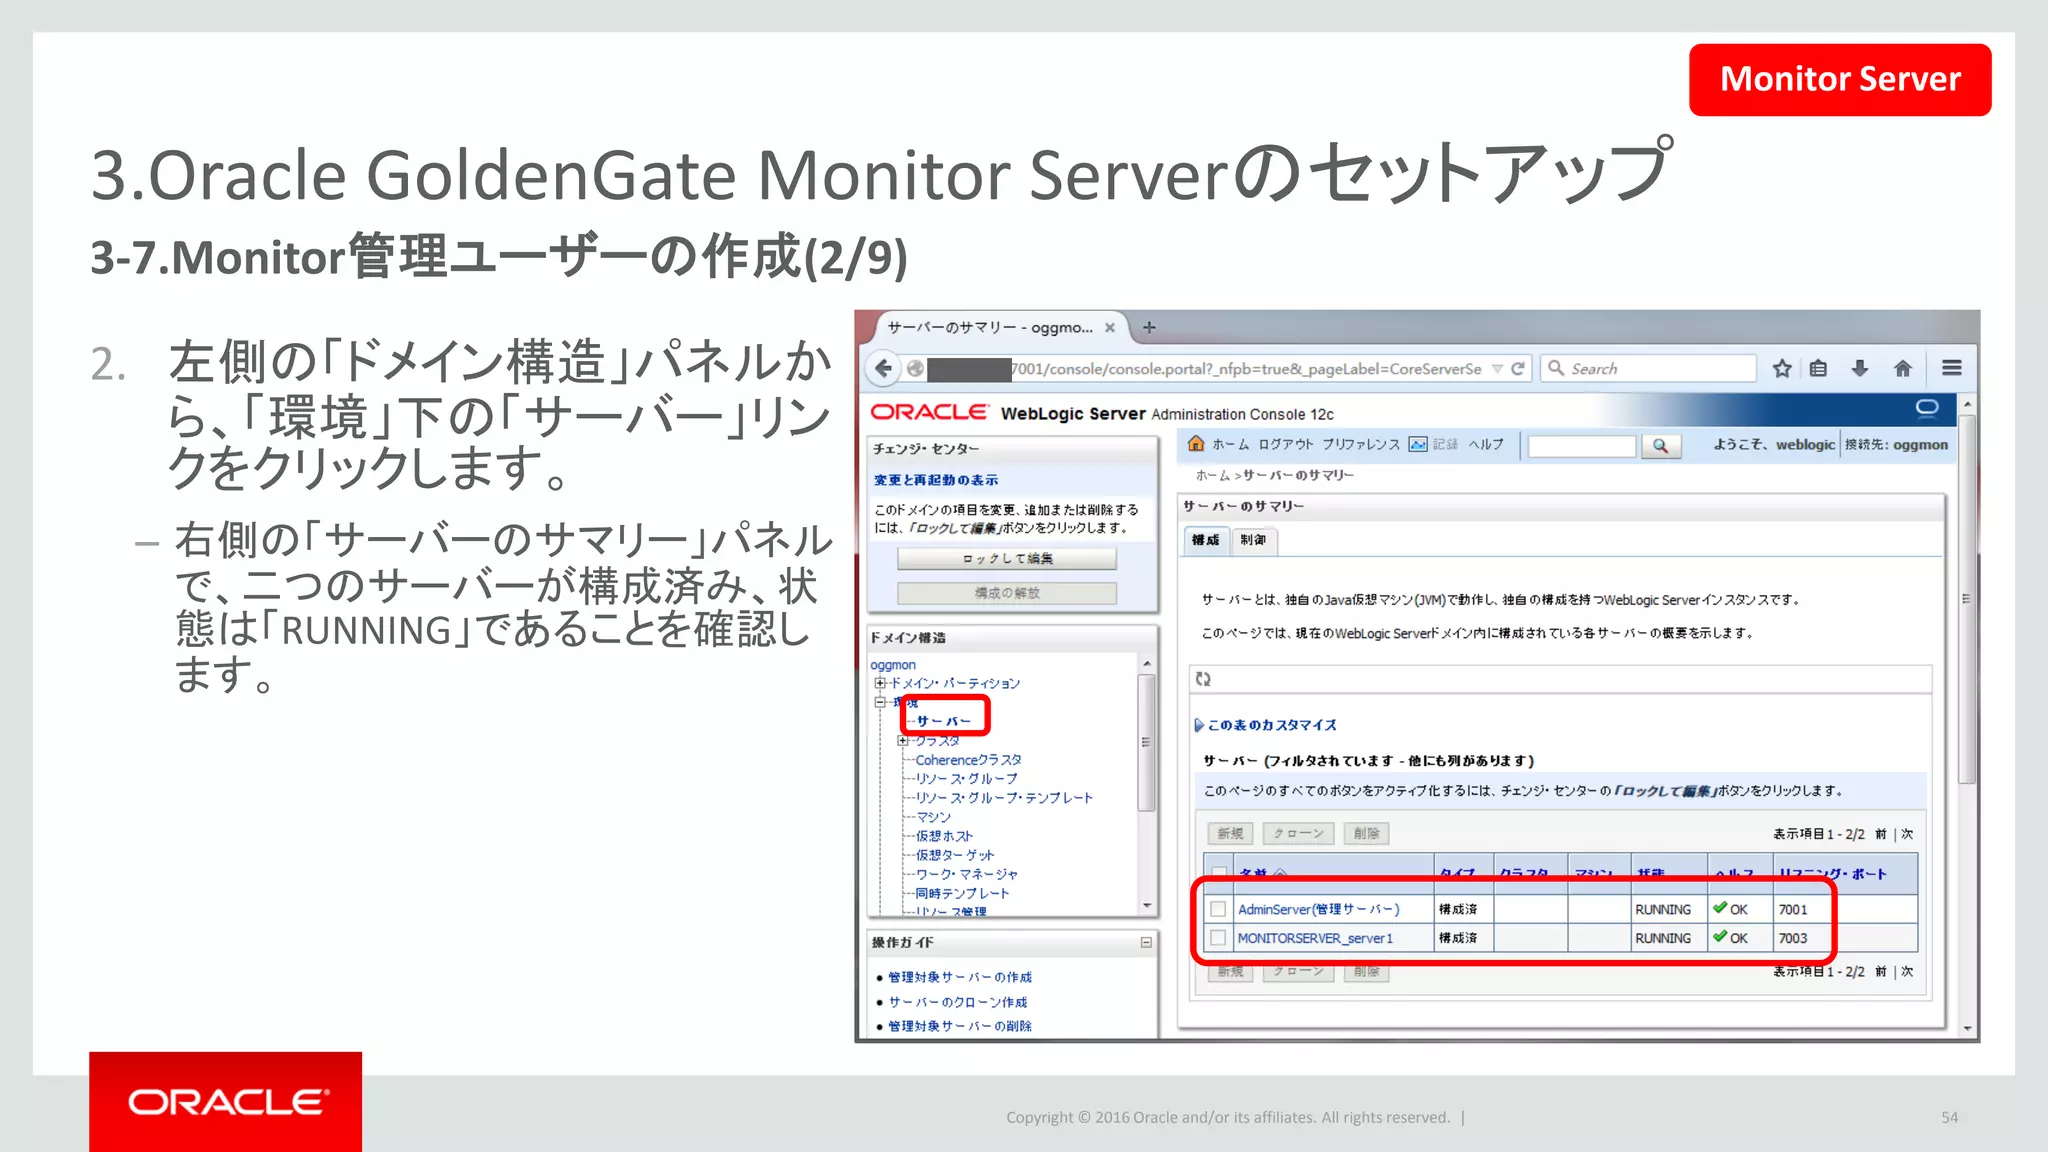This screenshot has width=2048, height=1152.
Task: Select マシン in the domain tree
Action: 933,817
